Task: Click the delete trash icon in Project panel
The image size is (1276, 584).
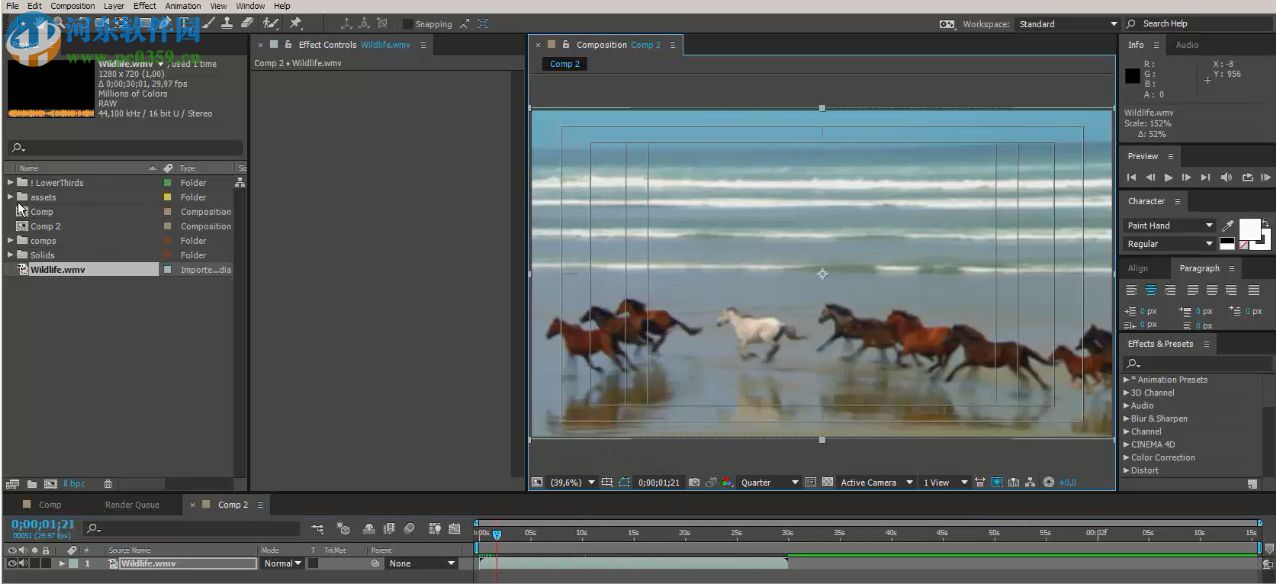Action: click(x=108, y=484)
